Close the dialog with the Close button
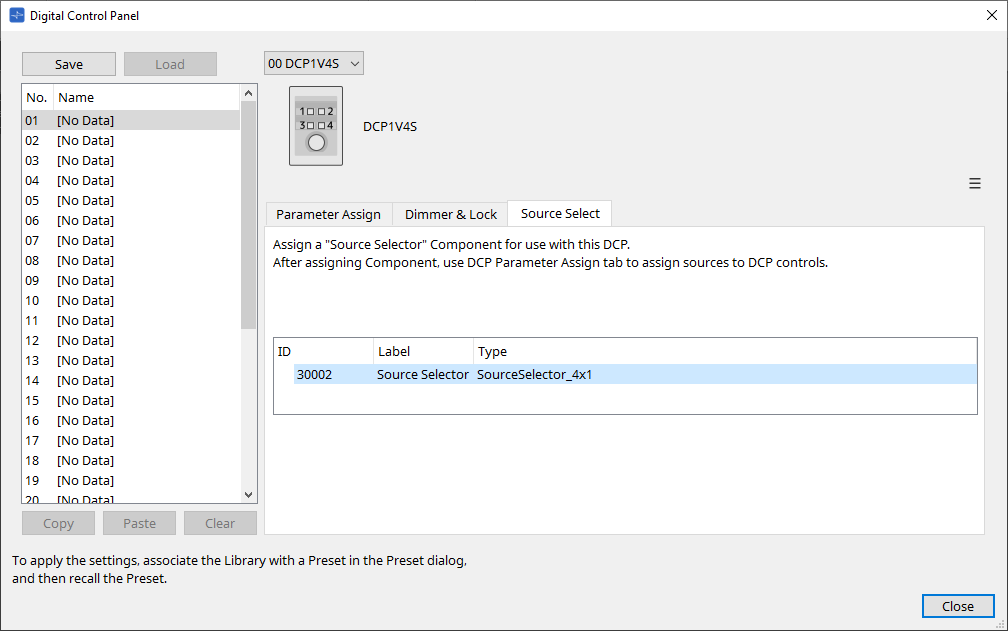The image size is (1008, 631). click(x=957, y=605)
